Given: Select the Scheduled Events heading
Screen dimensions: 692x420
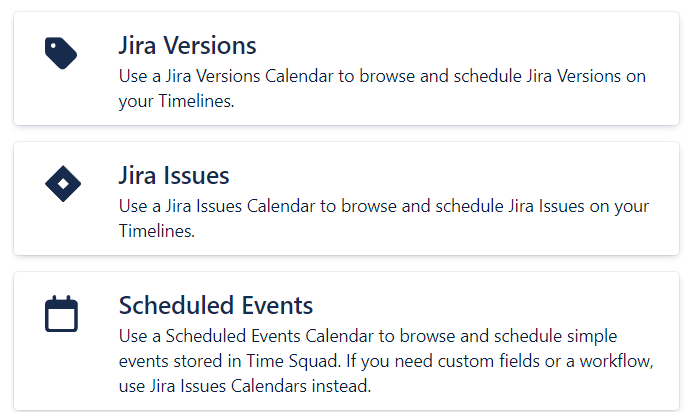Looking at the screenshot, I should click(x=216, y=305).
